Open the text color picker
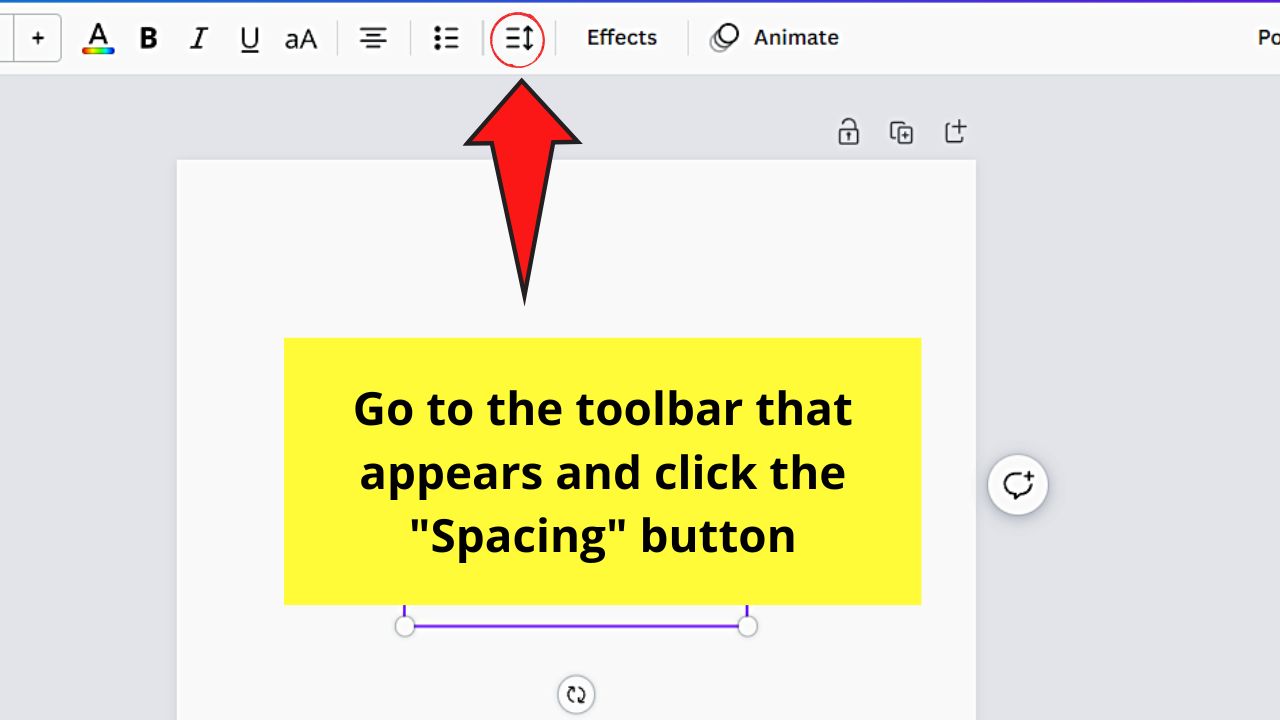1280x720 pixels. pyautogui.click(x=97, y=38)
